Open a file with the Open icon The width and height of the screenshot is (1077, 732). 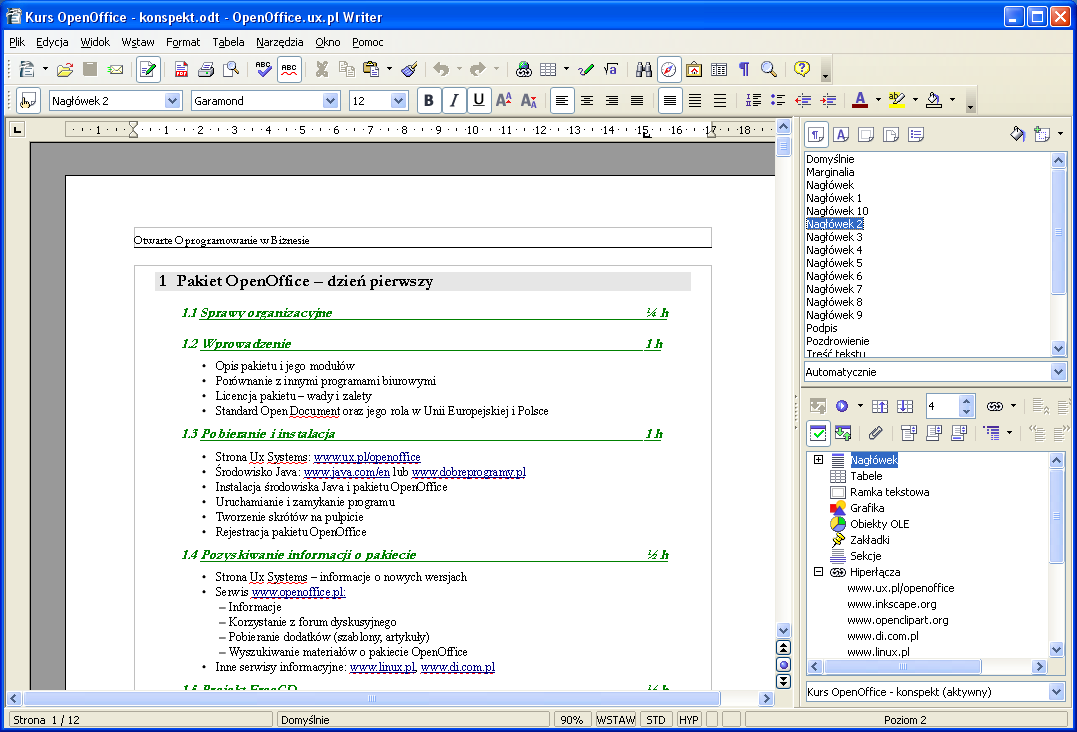pos(65,69)
